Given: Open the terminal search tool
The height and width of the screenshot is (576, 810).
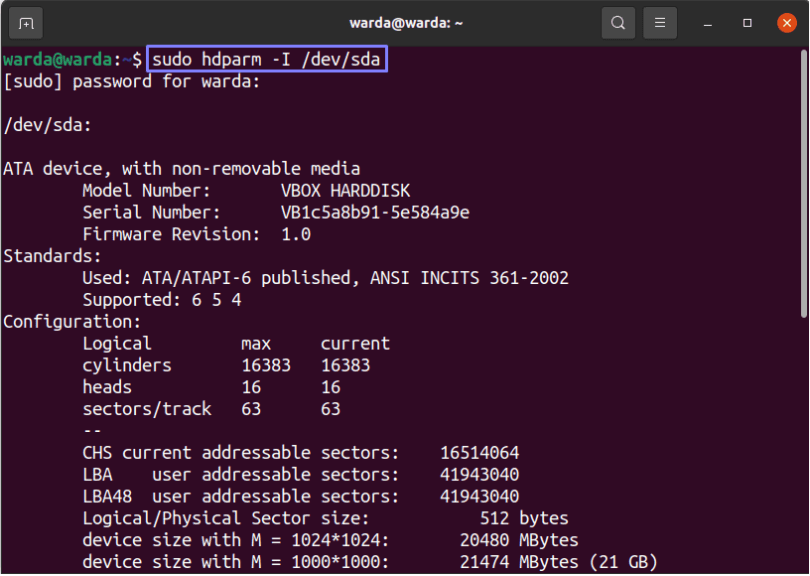Looking at the screenshot, I should (618, 23).
